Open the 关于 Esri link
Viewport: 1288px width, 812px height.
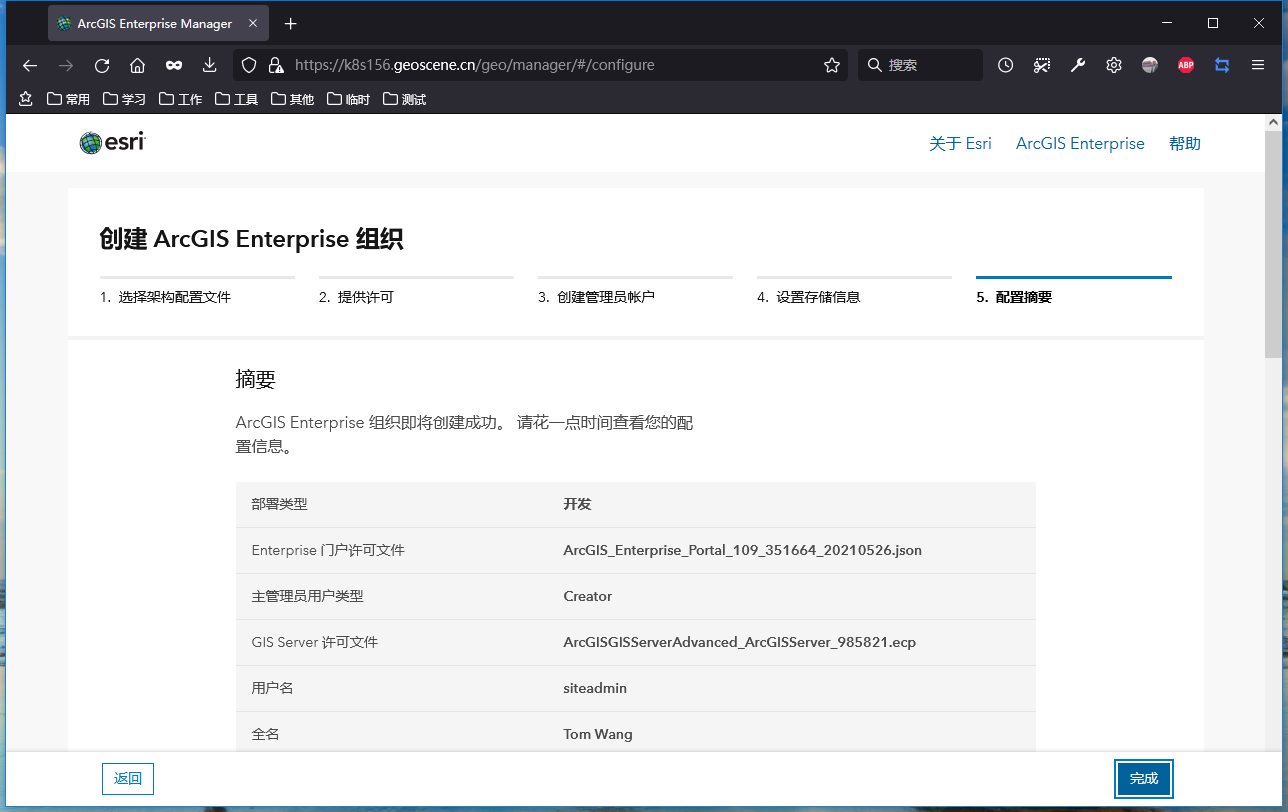click(960, 143)
